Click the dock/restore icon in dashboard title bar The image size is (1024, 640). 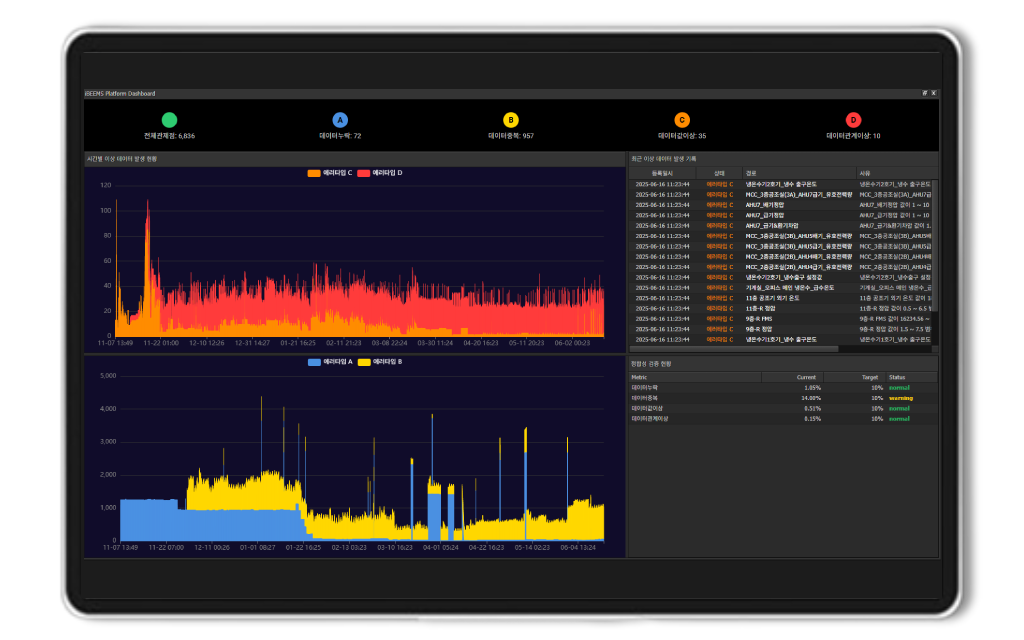coord(924,93)
